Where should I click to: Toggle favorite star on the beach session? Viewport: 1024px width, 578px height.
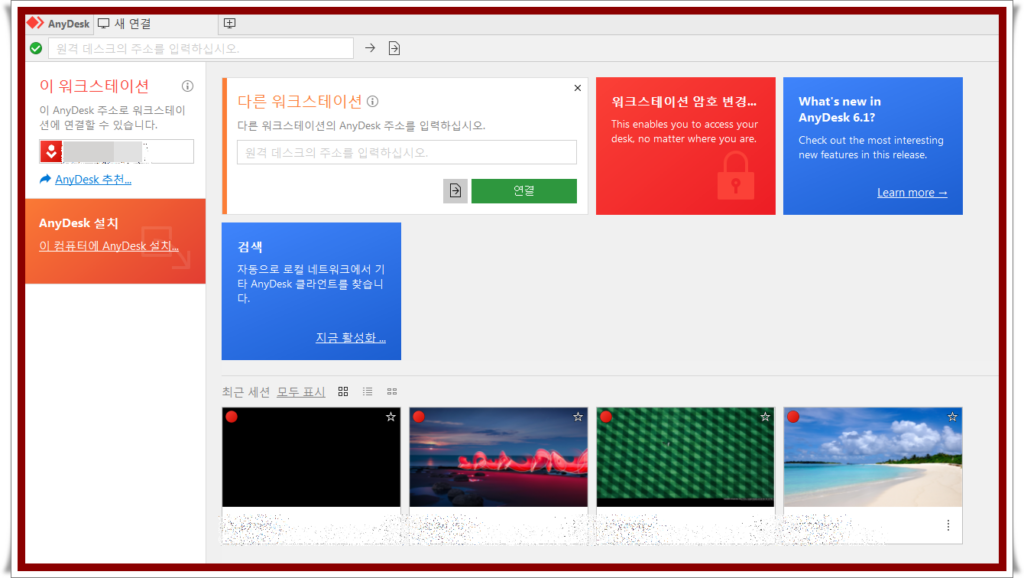[952, 417]
